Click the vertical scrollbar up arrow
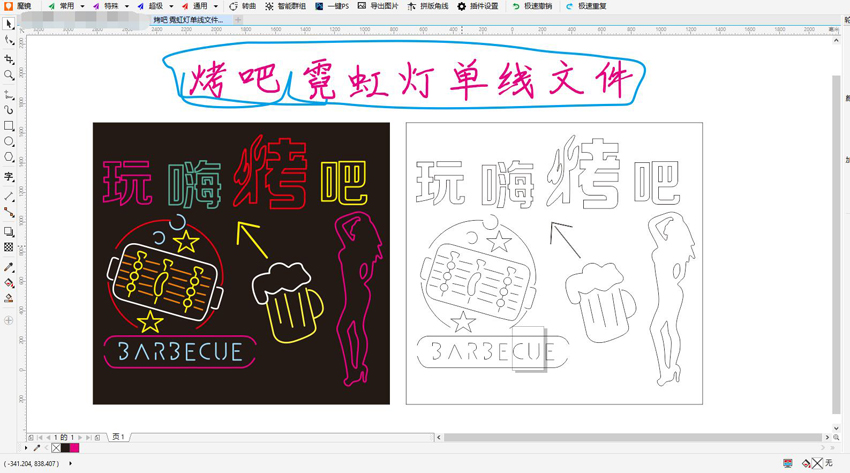Viewport: 850px width, 473px height. 836,41
